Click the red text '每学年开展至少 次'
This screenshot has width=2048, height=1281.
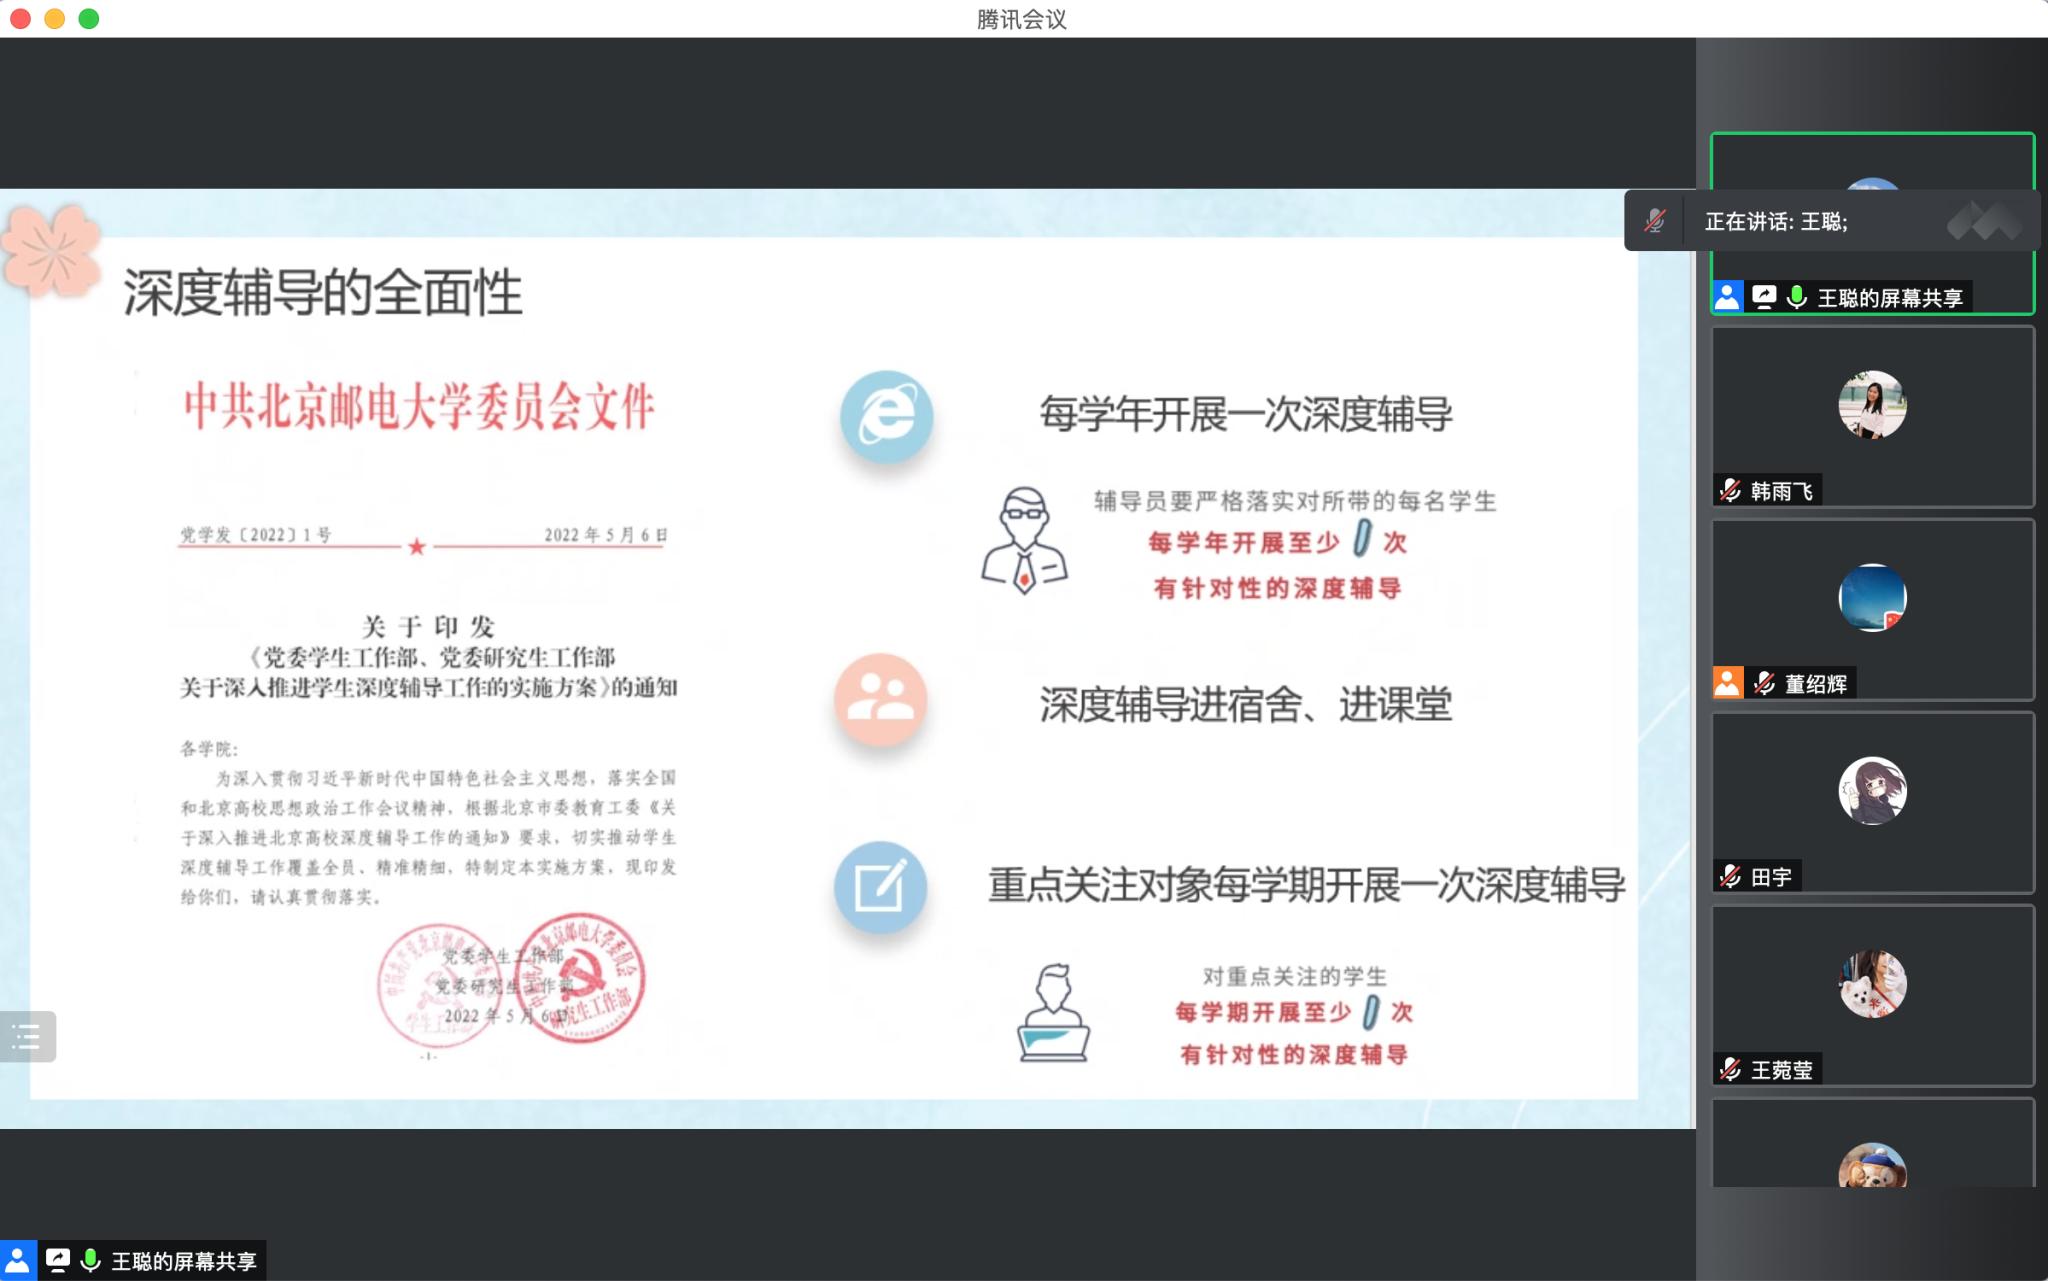click(x=1277, y=541)
